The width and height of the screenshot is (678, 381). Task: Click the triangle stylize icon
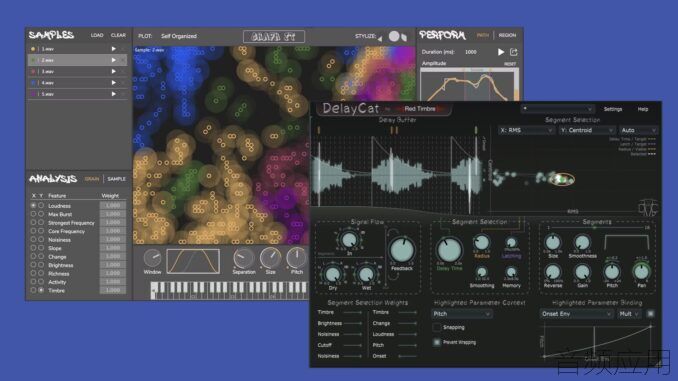(380, 38)
